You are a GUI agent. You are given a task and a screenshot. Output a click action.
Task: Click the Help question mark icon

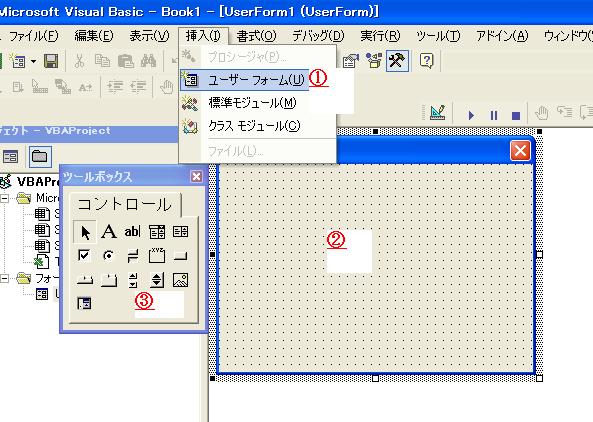427,61
